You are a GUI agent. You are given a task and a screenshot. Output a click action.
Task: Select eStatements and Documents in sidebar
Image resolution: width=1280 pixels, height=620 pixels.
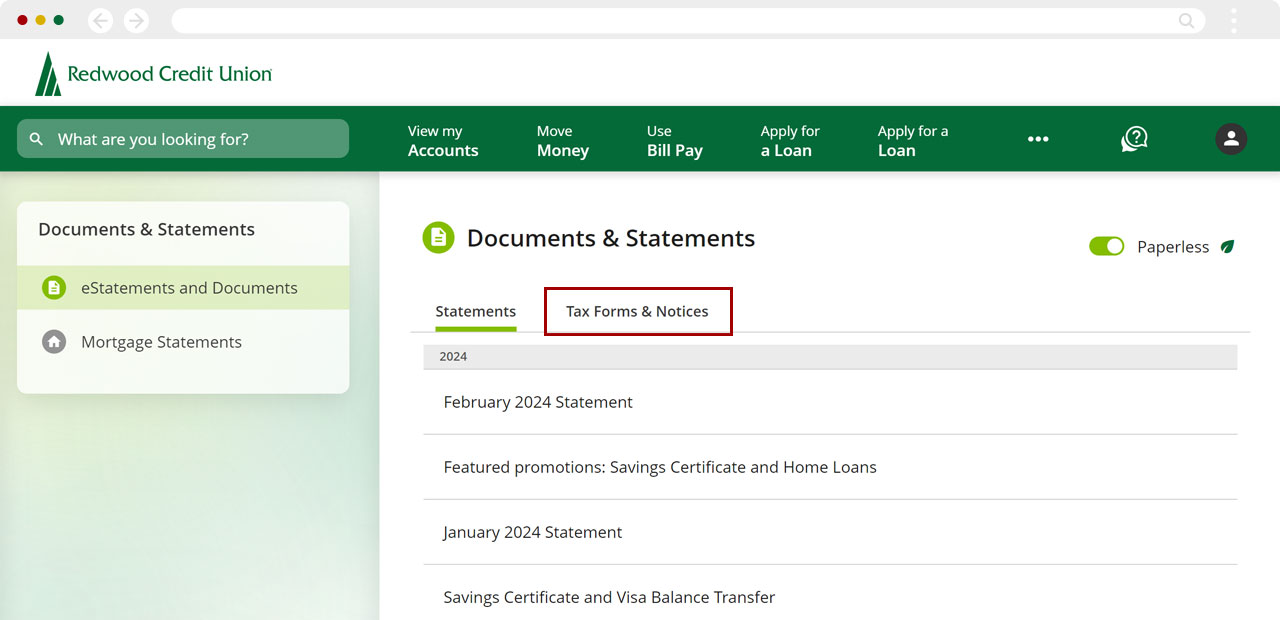[x=183, y=288]
